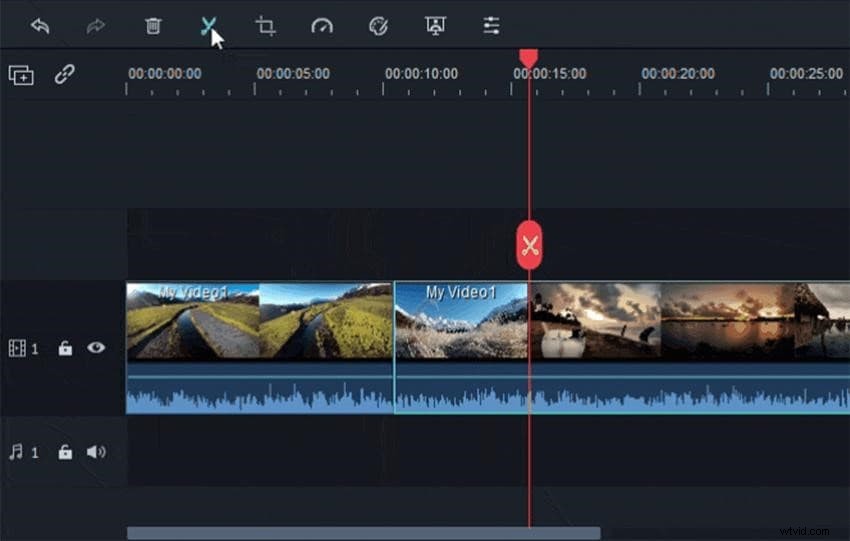
Task: Open the Color palette tool
Action: coord(378,25)
